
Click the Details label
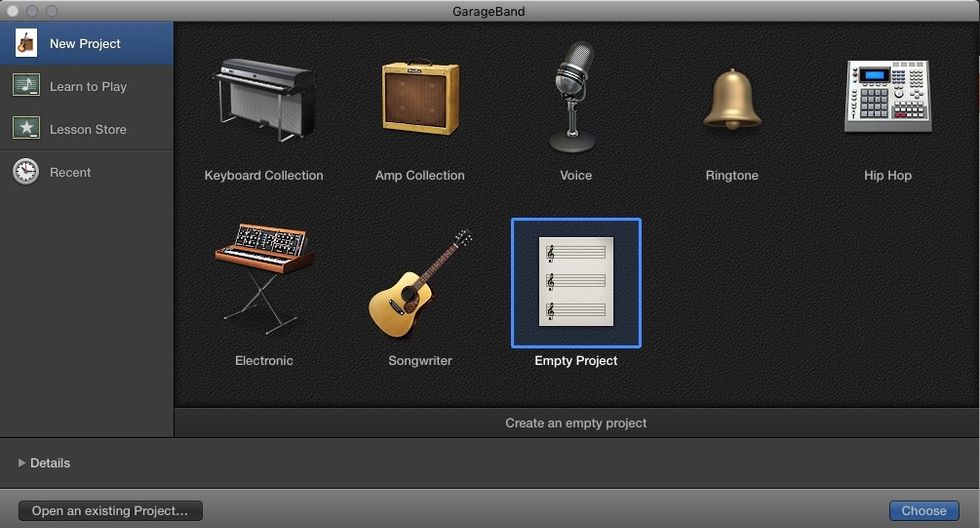(50, 463)
